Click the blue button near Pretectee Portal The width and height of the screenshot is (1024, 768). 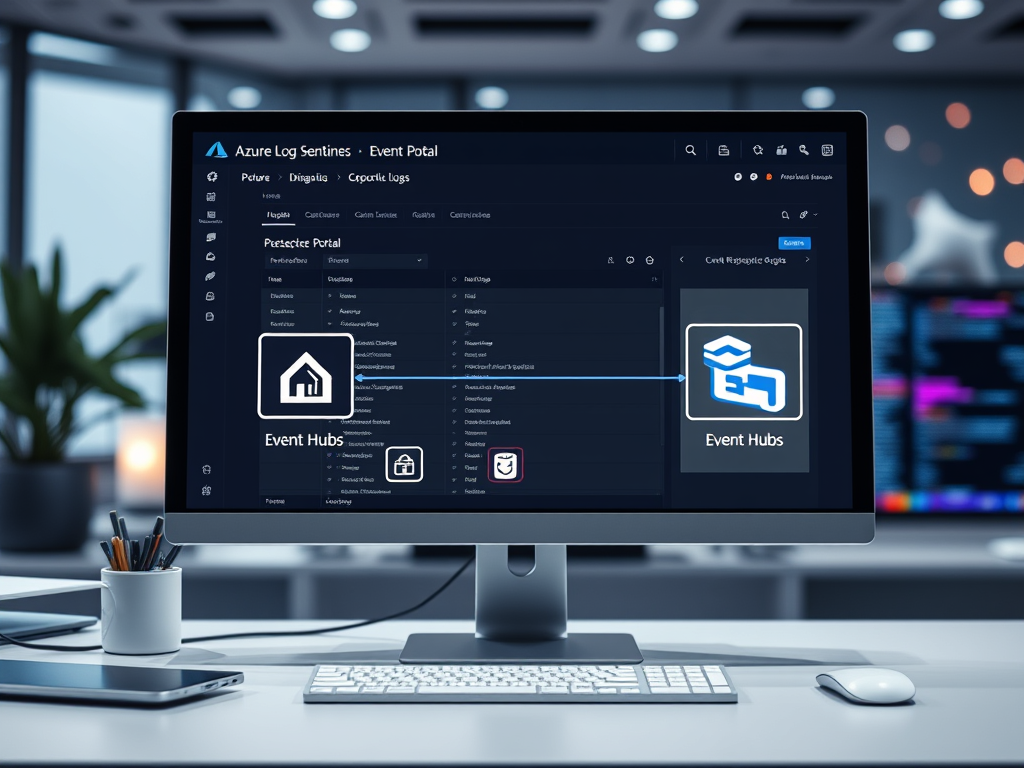794,243
